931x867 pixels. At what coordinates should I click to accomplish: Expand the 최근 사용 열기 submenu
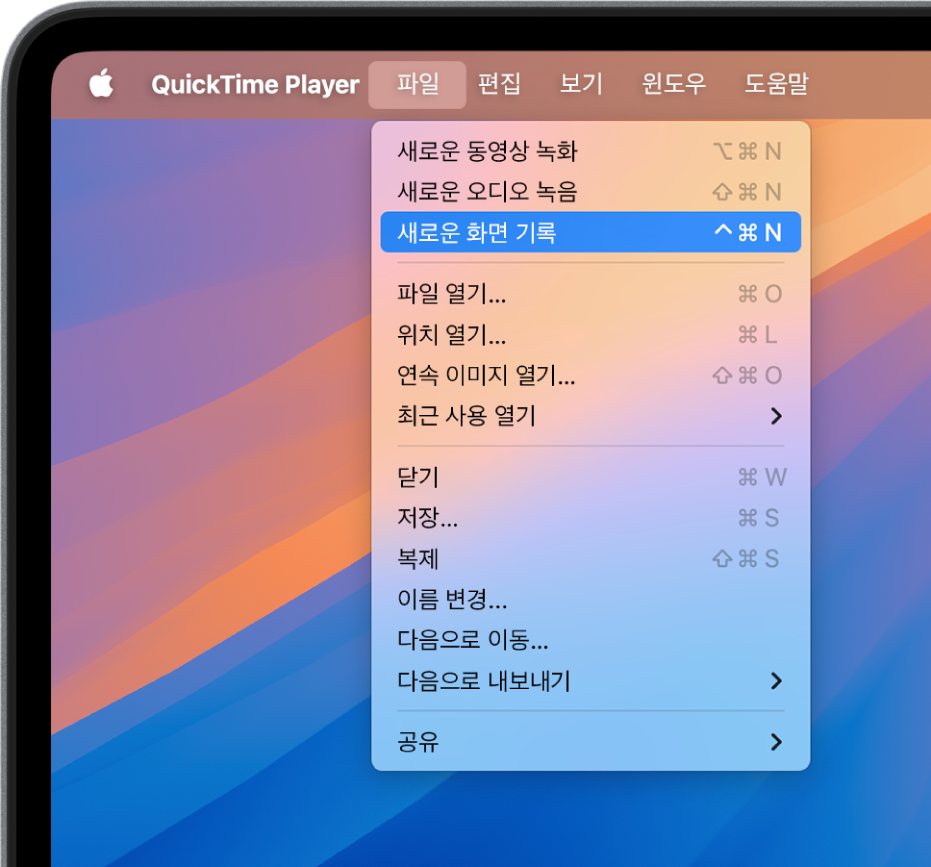[591, 416]
